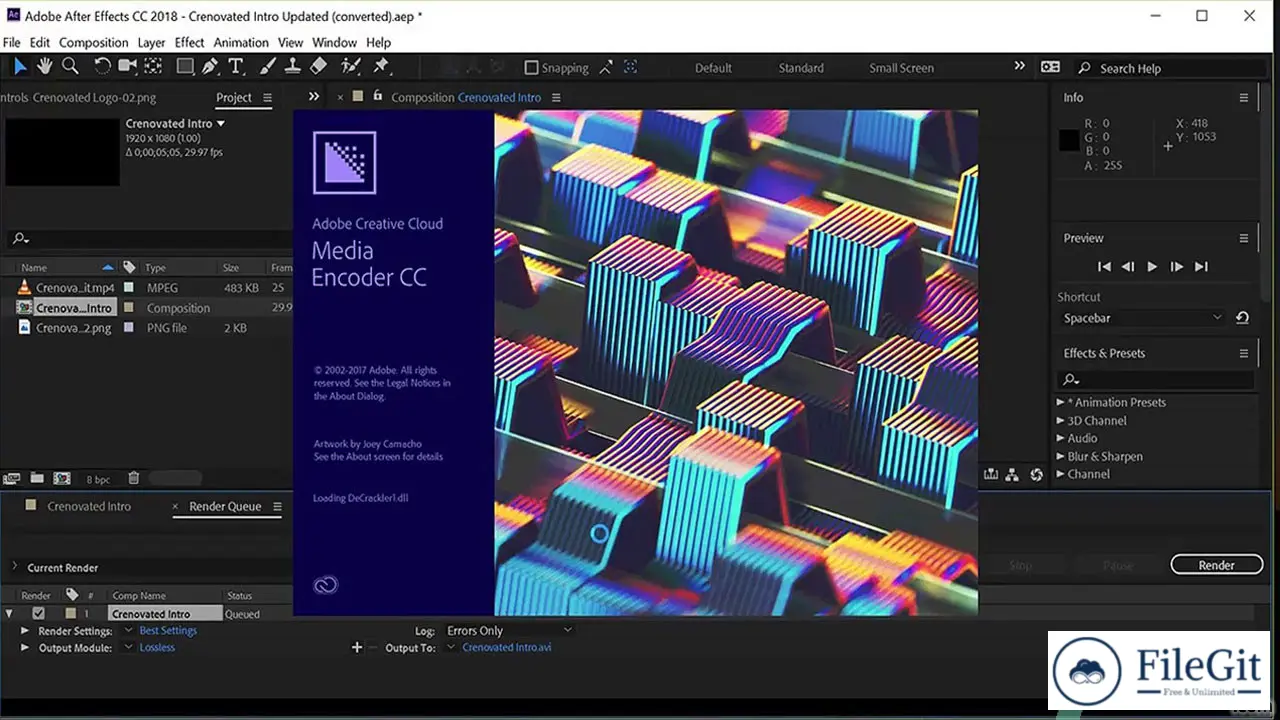Click the Add Output Module plus icon

point(357,648)
